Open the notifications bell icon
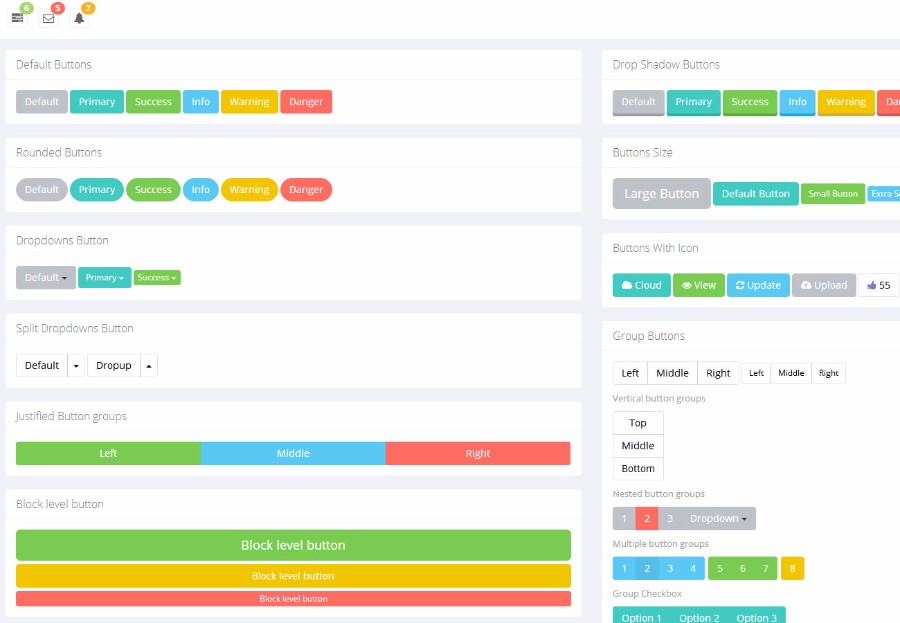Screen dimensions: 900x623 (x=79, y=18)
